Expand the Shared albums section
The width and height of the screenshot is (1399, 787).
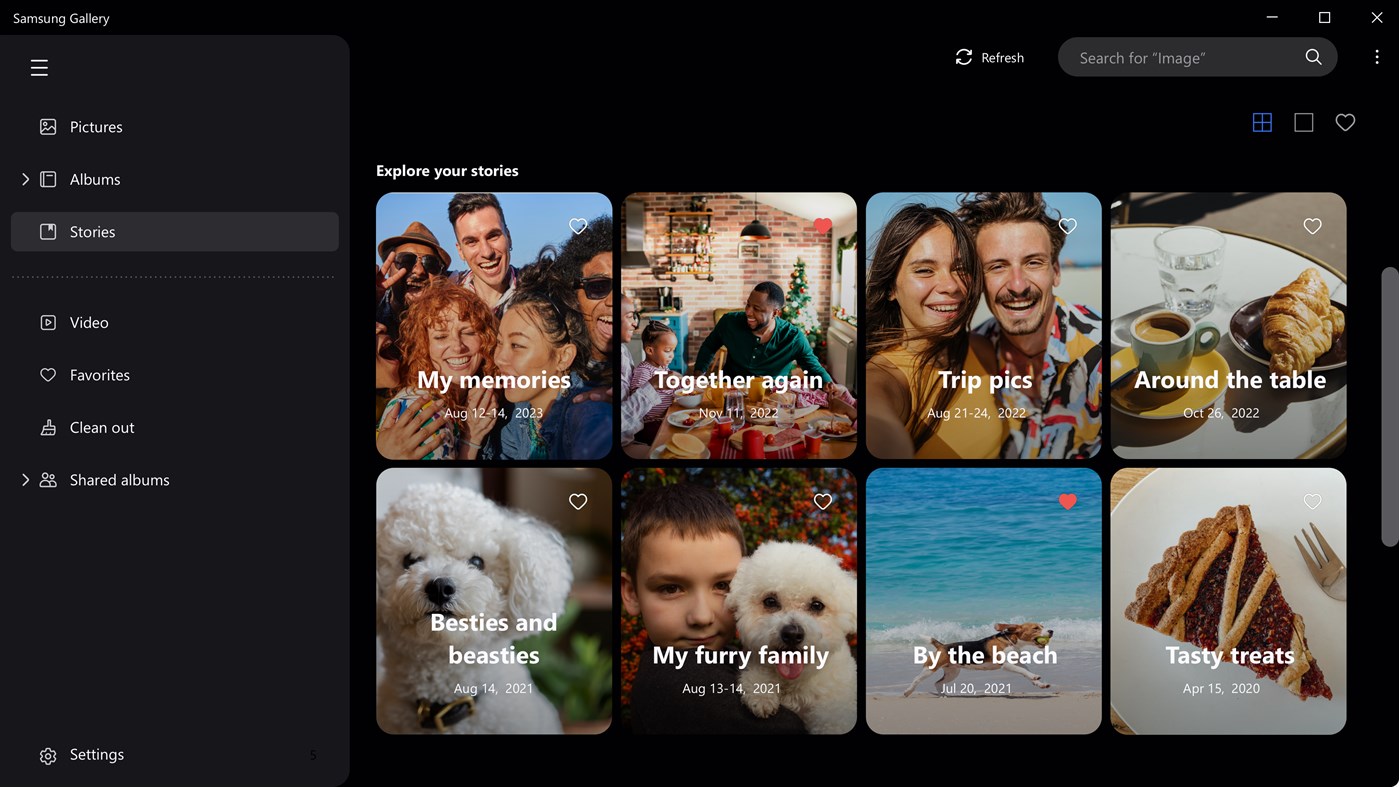click(x=25, y=479)
